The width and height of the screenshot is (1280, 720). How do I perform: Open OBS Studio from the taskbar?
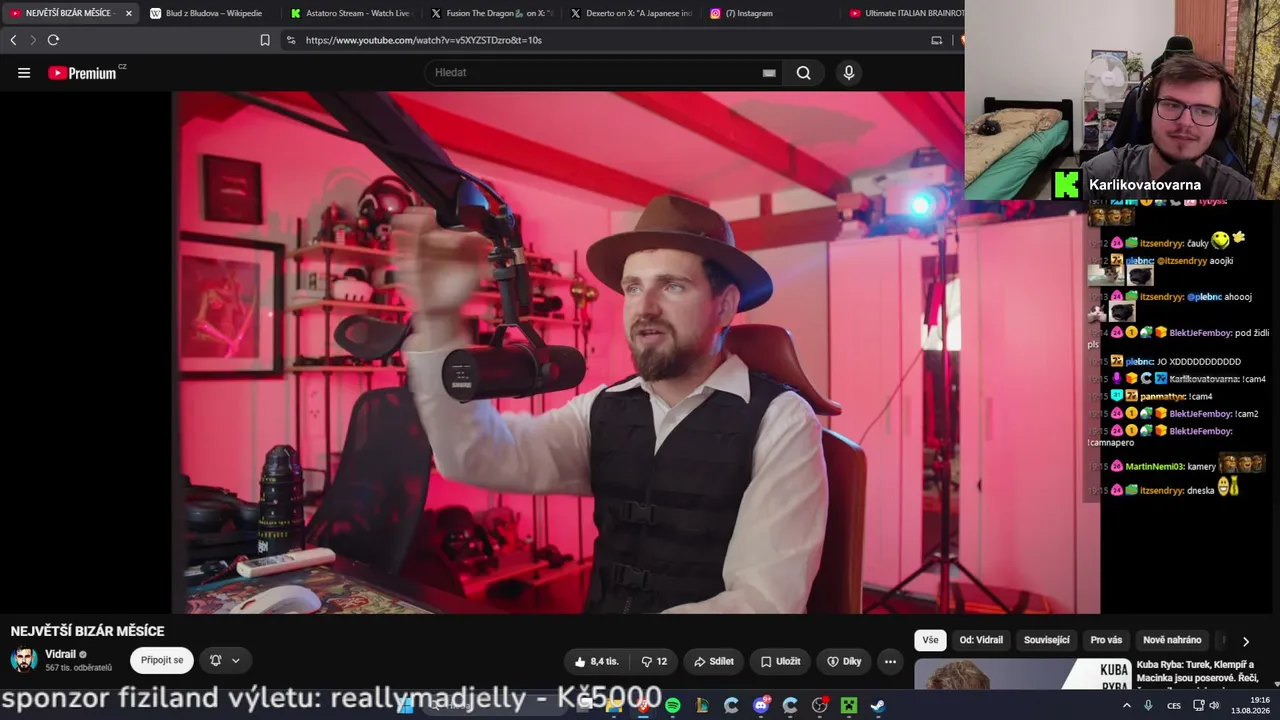click(820, 706)
